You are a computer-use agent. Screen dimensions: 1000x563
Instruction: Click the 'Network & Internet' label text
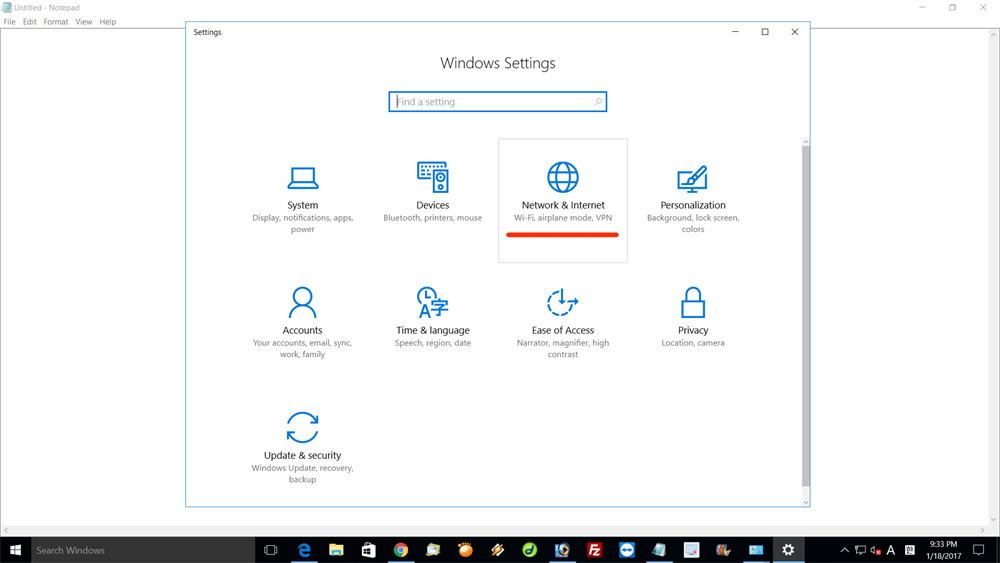click(x=563, y=205)
